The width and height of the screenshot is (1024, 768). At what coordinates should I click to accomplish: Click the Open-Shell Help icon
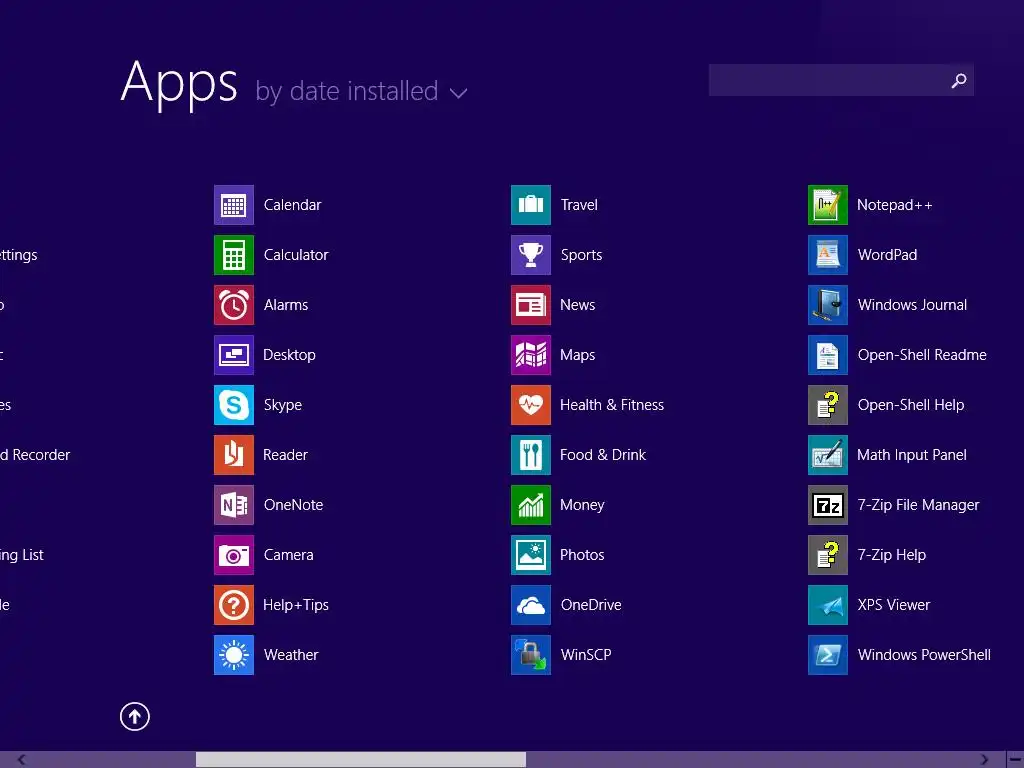tap(828, 405)
